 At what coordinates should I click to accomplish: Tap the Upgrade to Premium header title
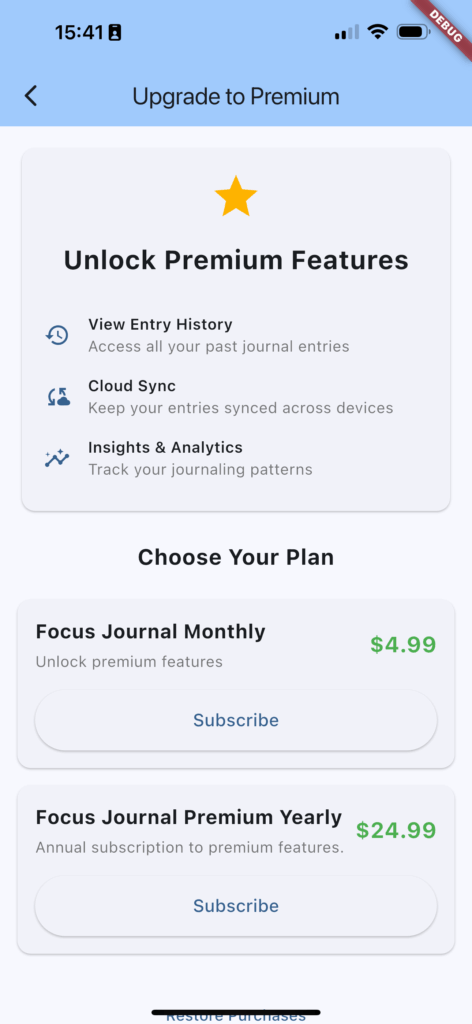236,97
